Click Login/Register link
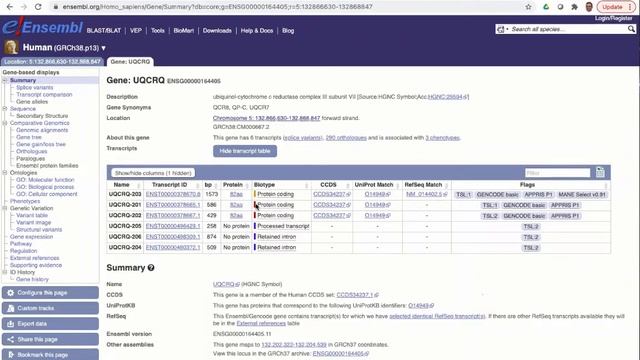Screen dimensions: 640x360 tap(613, 18)
